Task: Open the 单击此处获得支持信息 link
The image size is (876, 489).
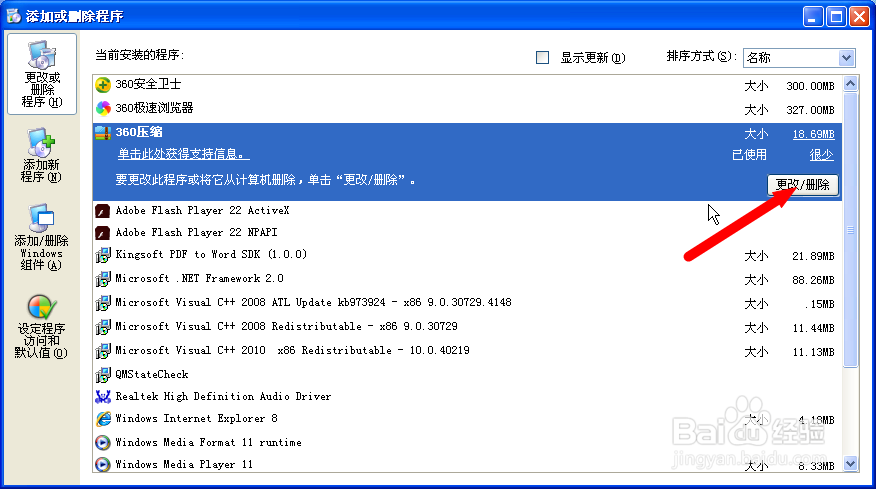Action: [x=183, y=154]
